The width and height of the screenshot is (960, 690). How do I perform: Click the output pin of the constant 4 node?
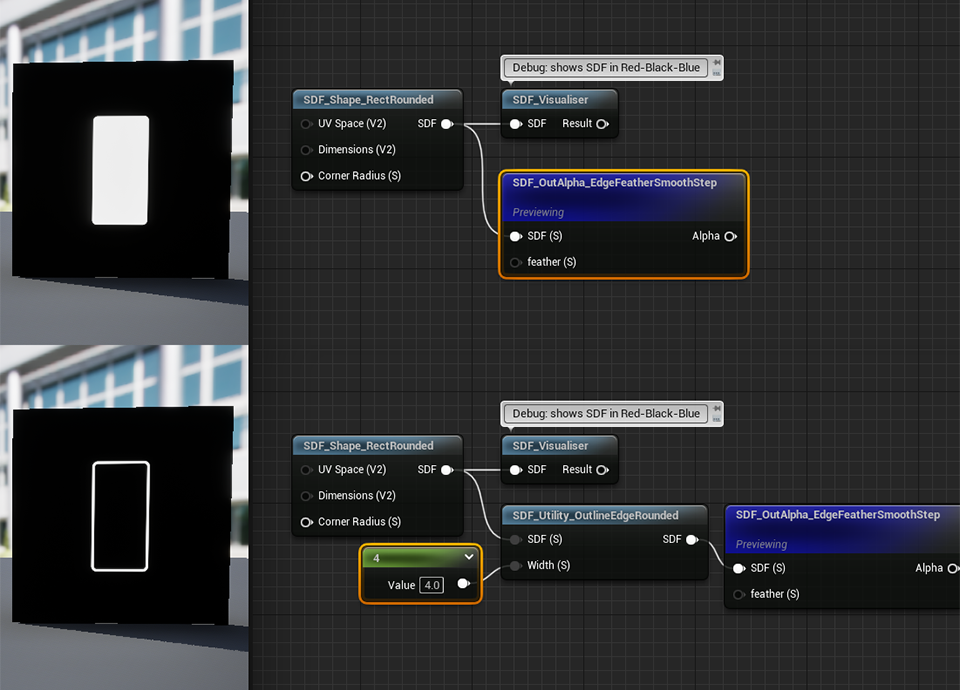(x=463, y=584)
